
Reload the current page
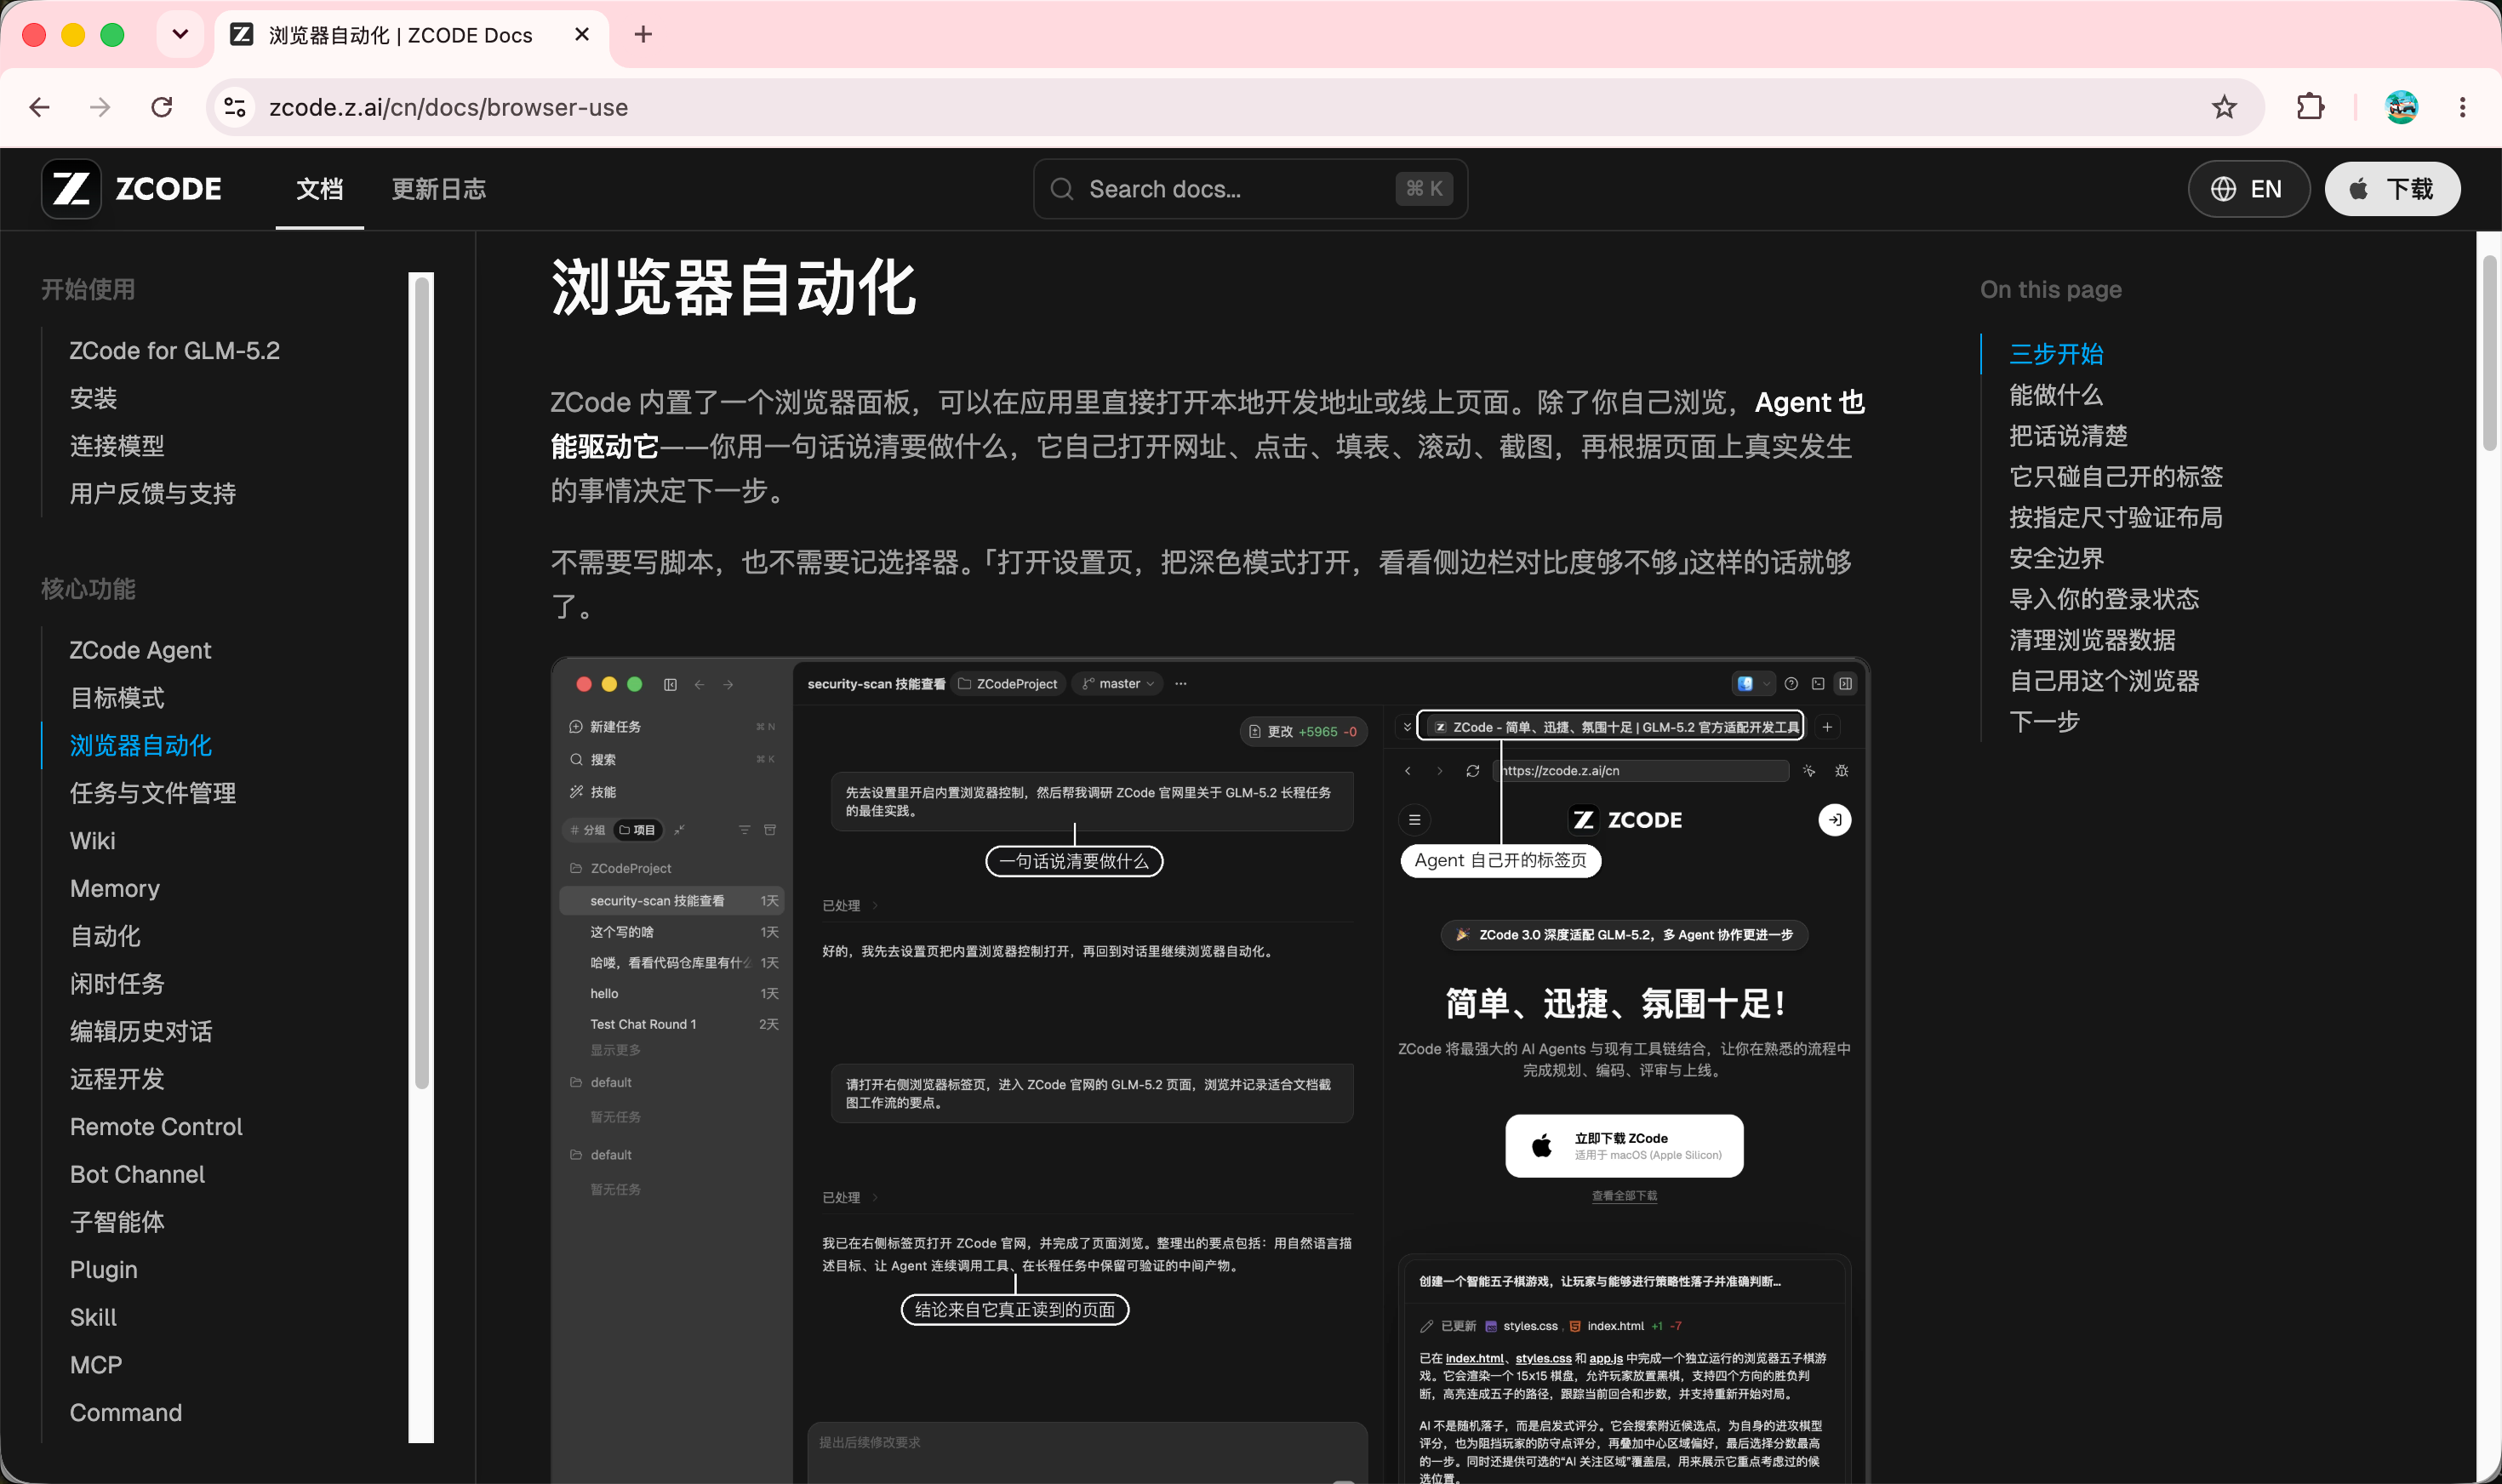point(162,107)
